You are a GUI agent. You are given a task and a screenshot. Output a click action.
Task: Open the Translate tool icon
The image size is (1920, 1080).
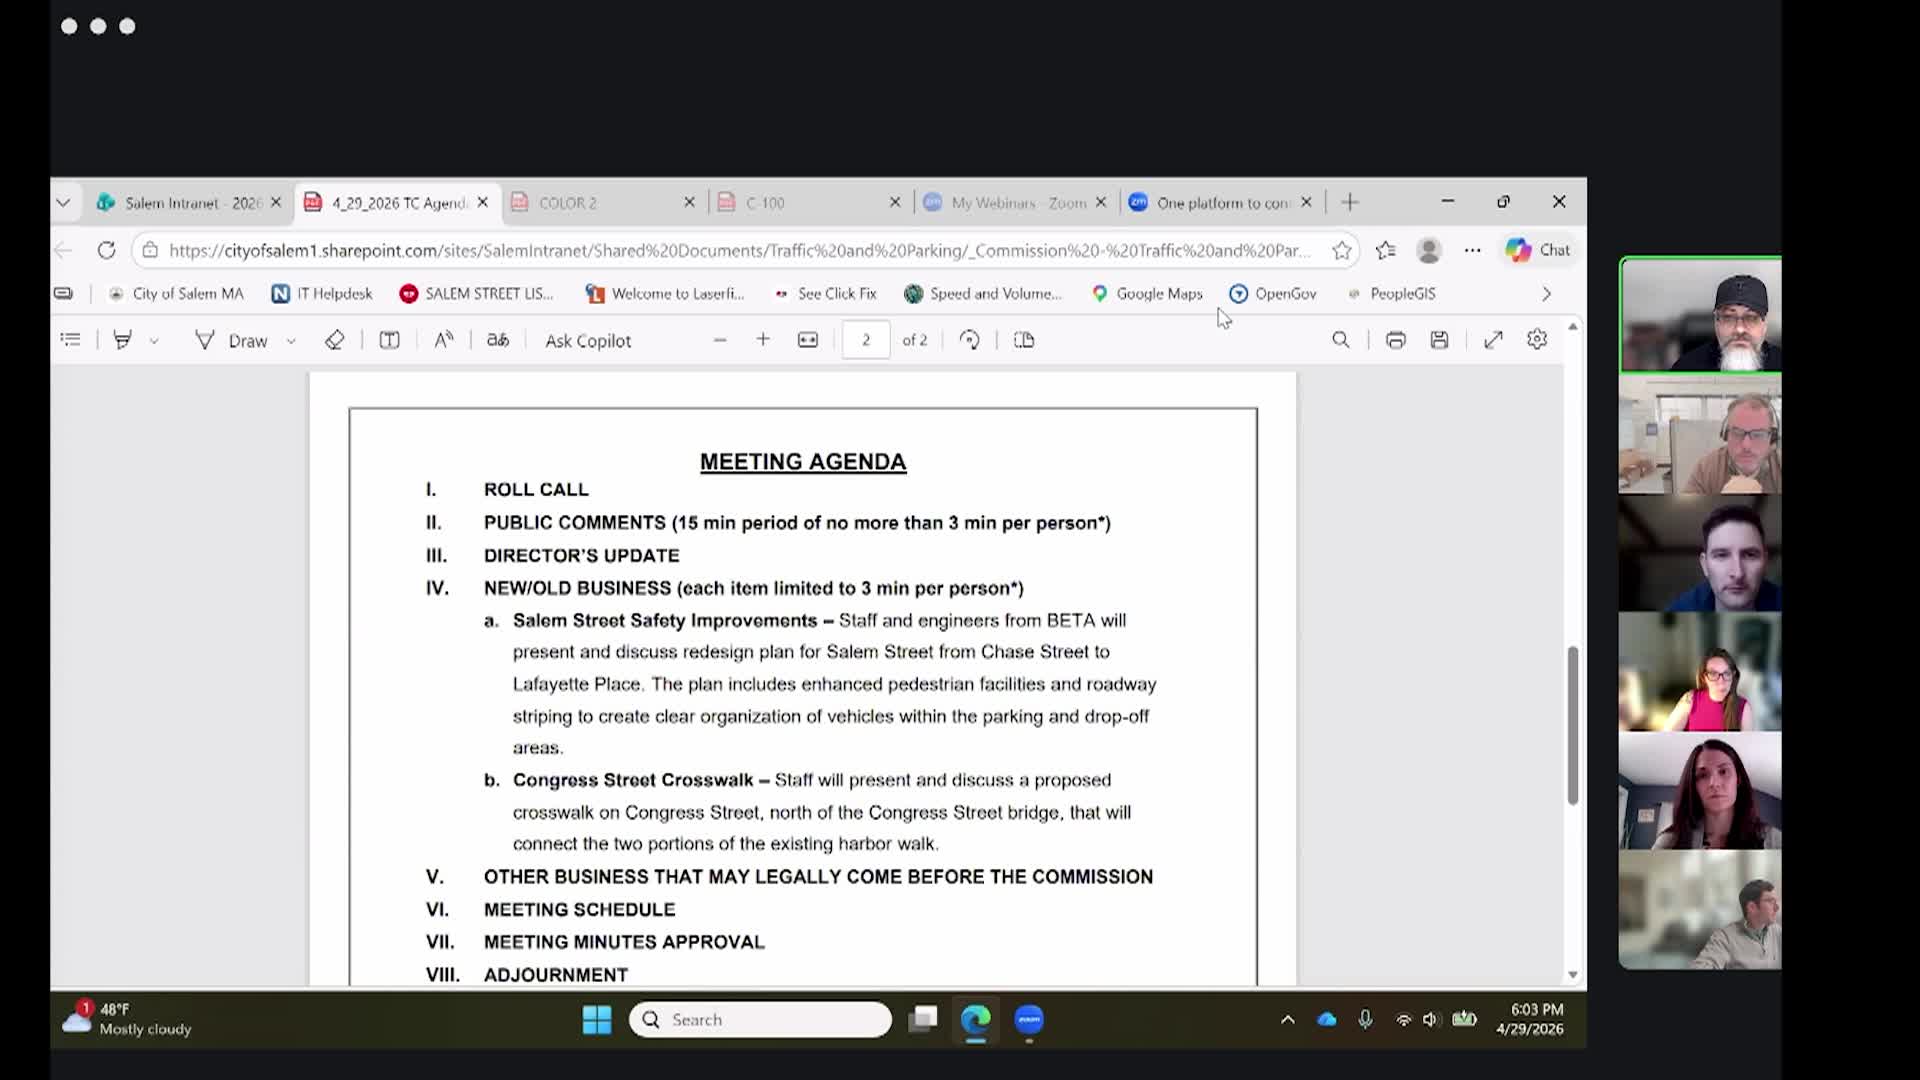pos(498,340)
